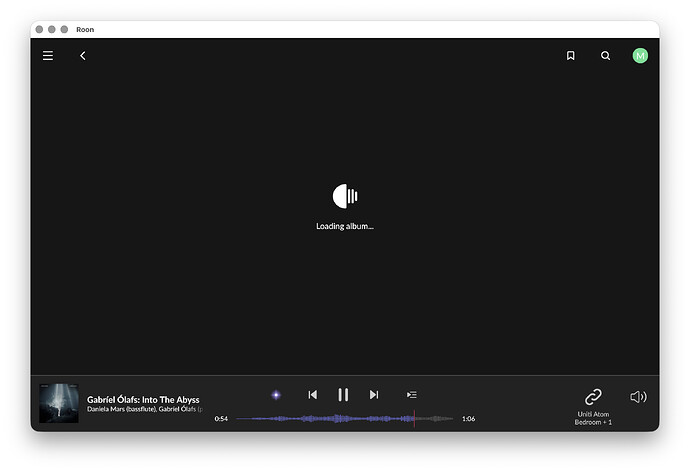Screen dimensions: 690x472
Task: Click the Roon window title
Action: click(x=85, y=29)
